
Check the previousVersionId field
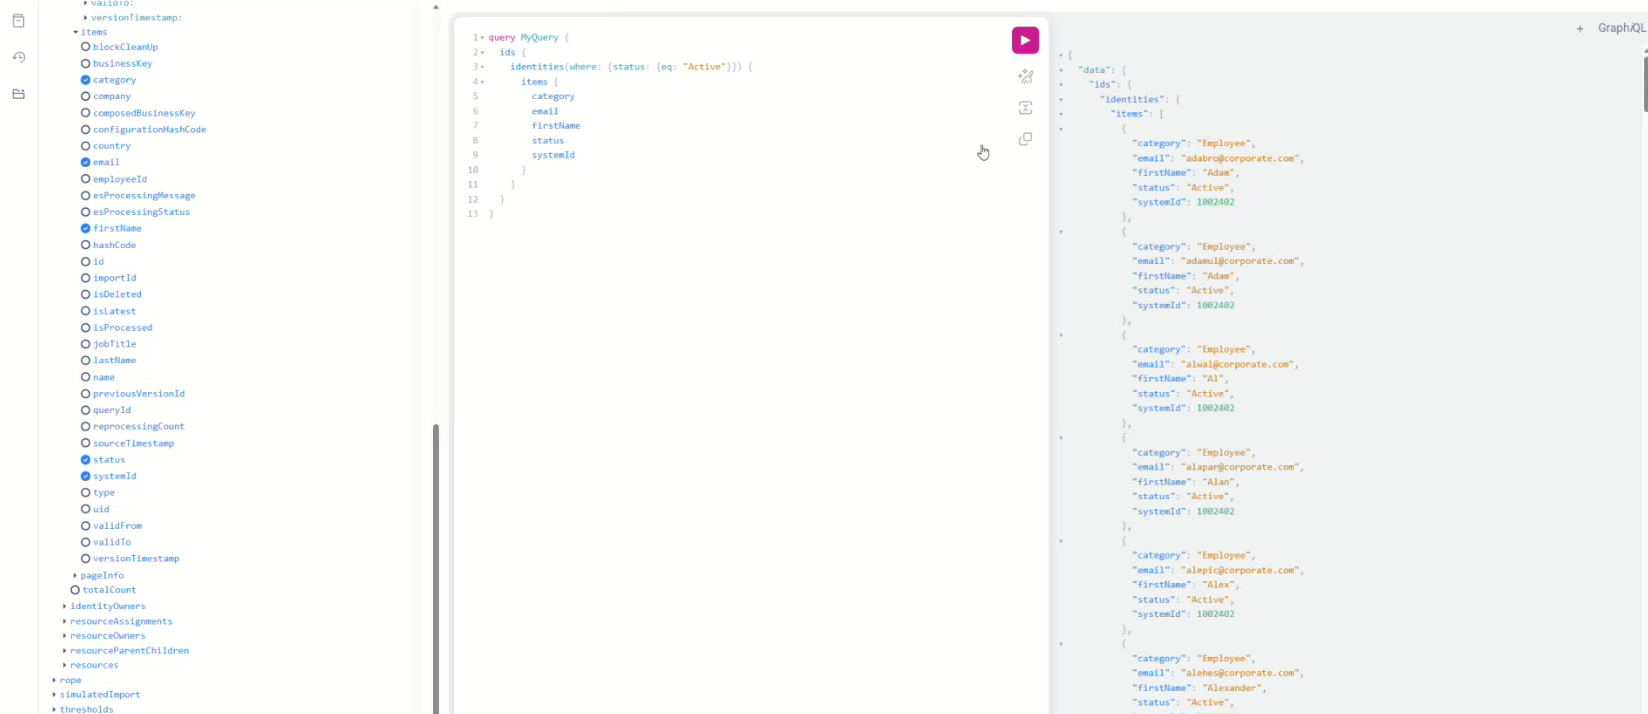pos(85,394)
